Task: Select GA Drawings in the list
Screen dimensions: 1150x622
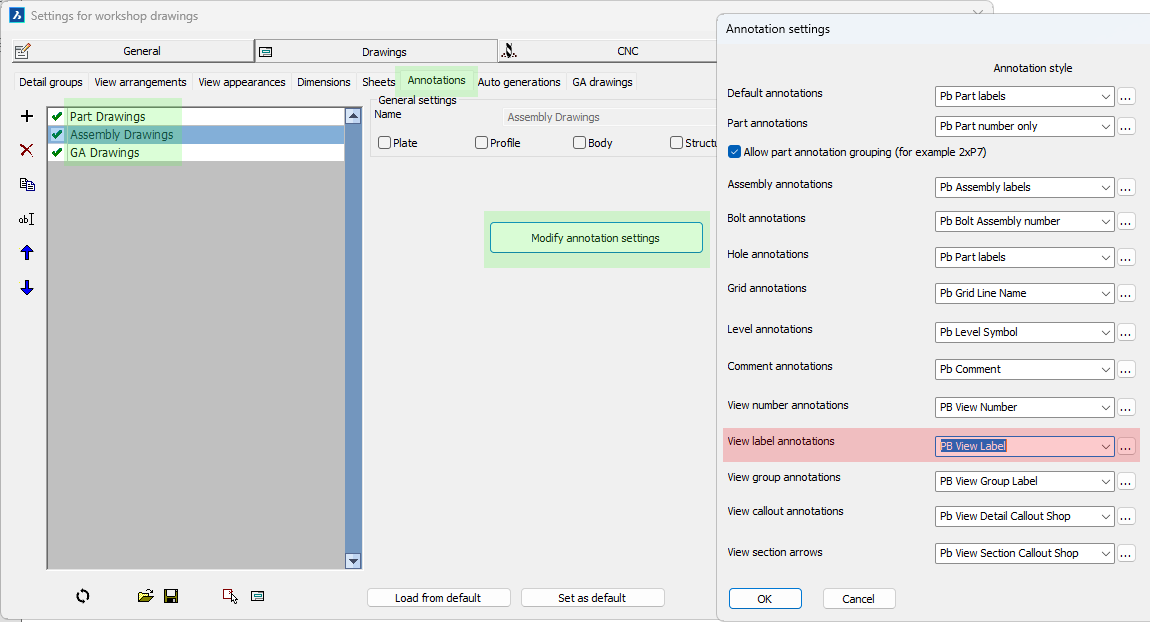Action: point(105,153)
